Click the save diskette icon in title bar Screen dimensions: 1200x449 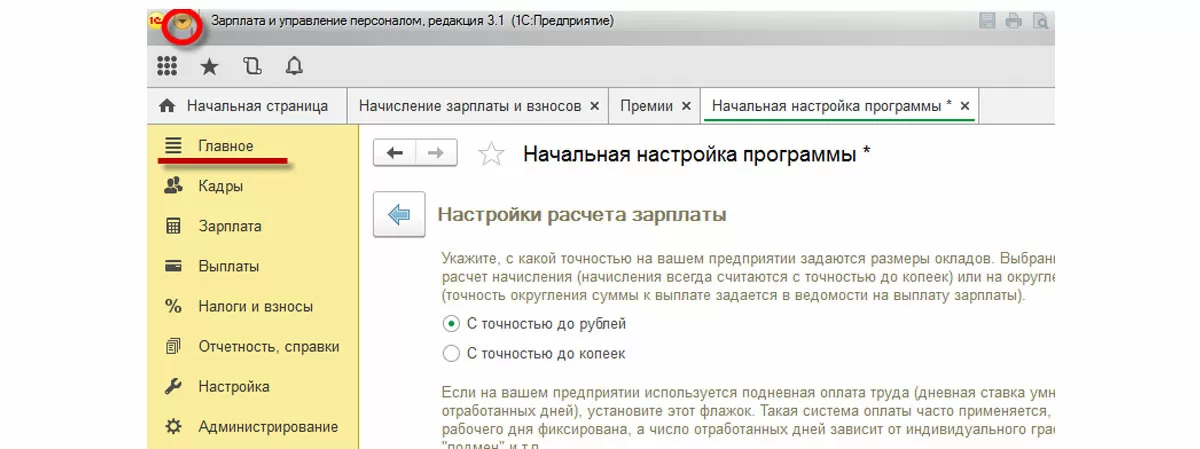pos(987,21)
